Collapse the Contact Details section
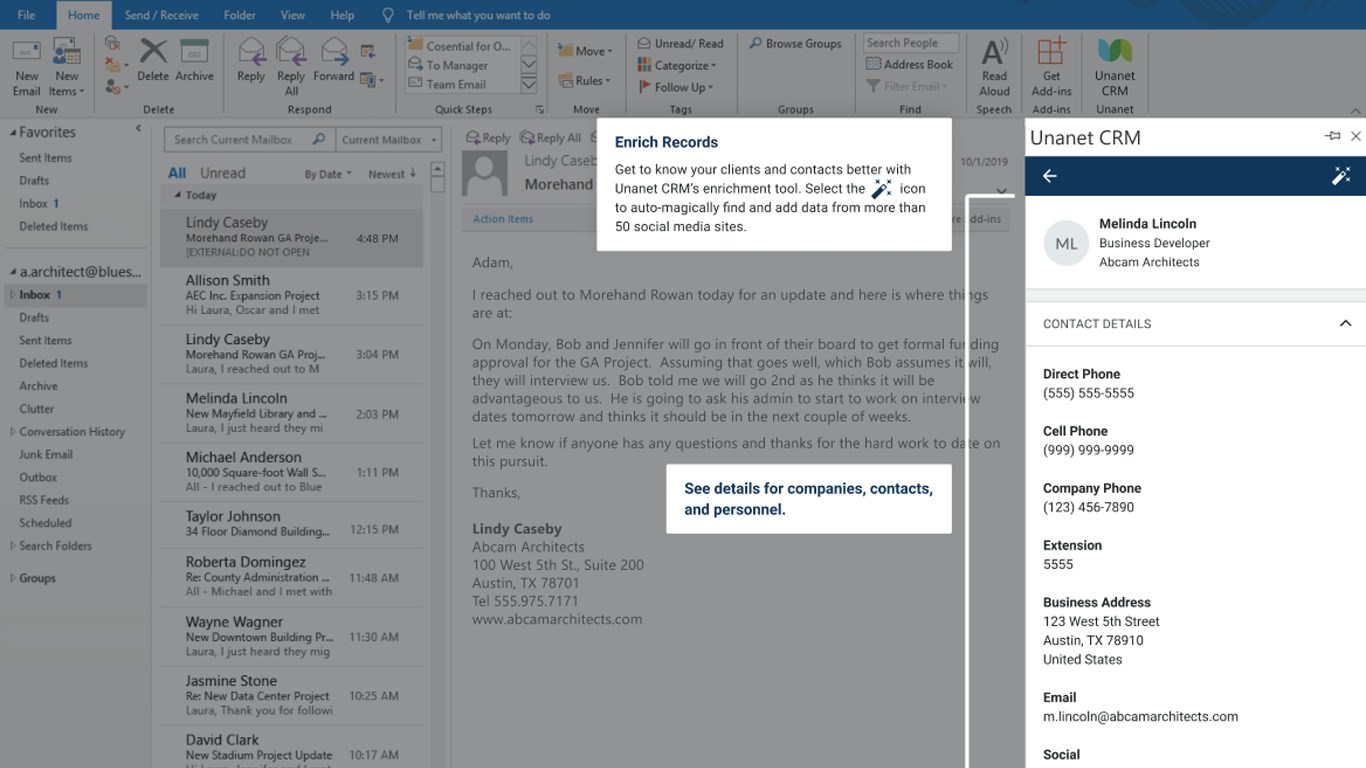 [1345, 323]
